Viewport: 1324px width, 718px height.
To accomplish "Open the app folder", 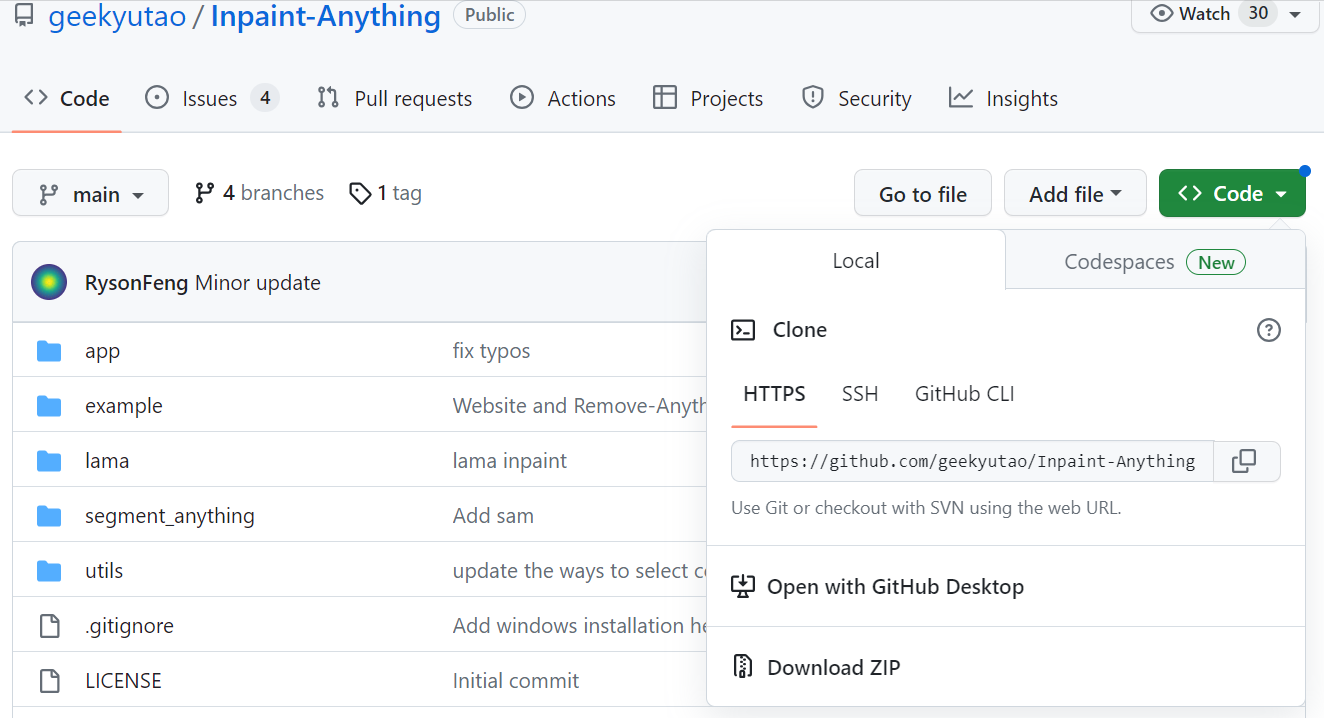I will 102,351.
